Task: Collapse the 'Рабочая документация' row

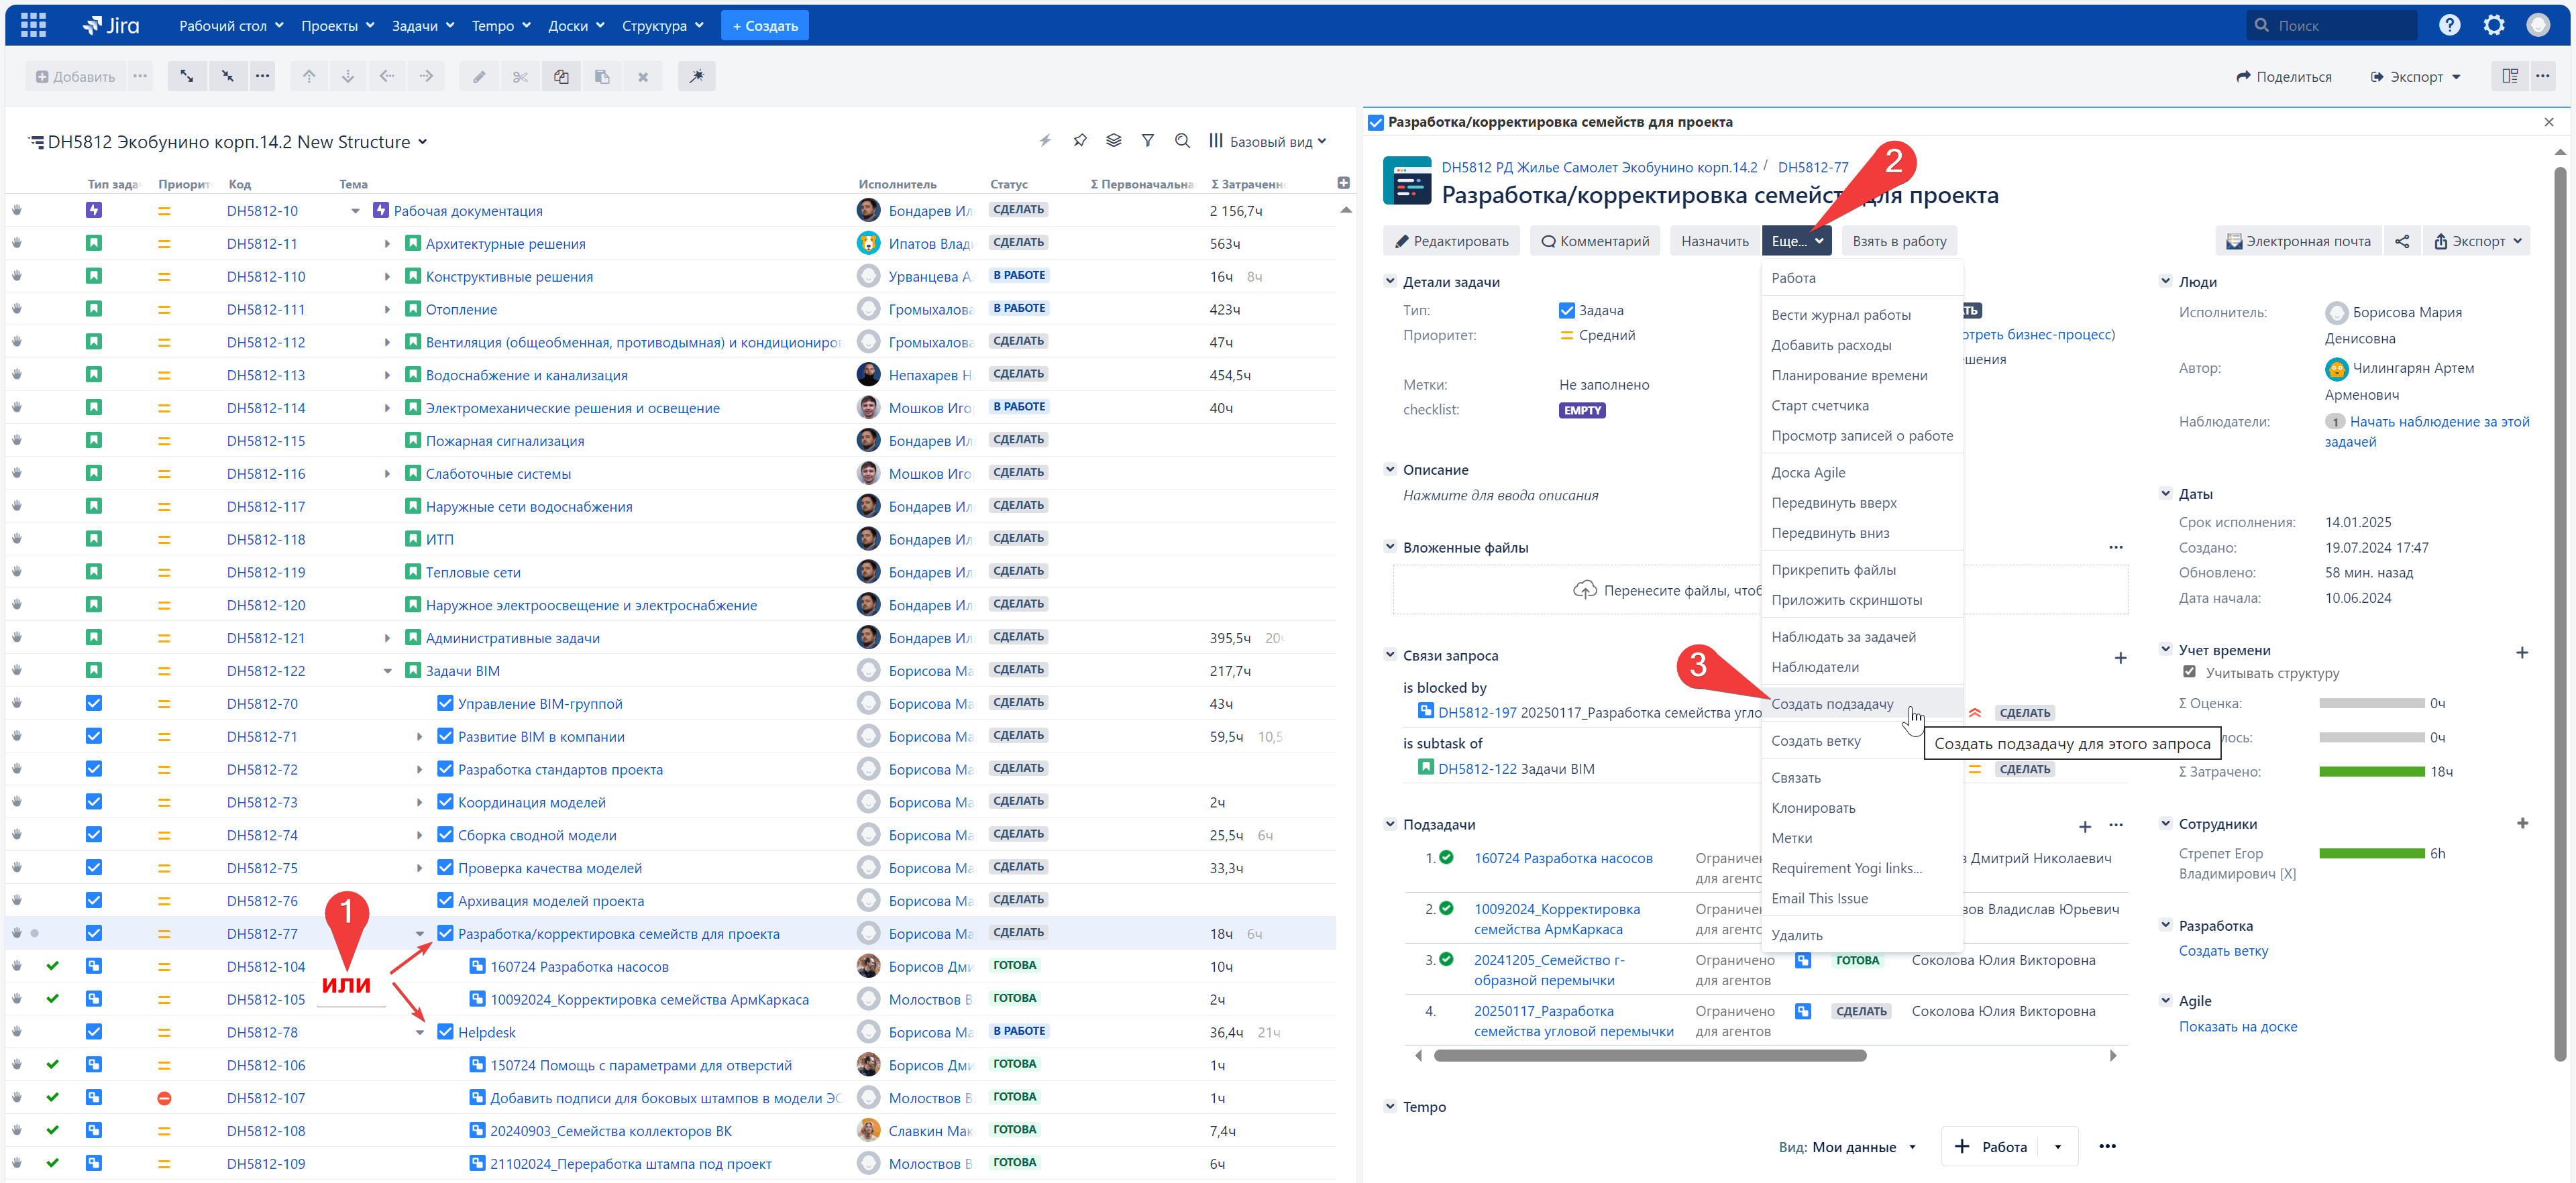Action: click(x=355, y=211)
